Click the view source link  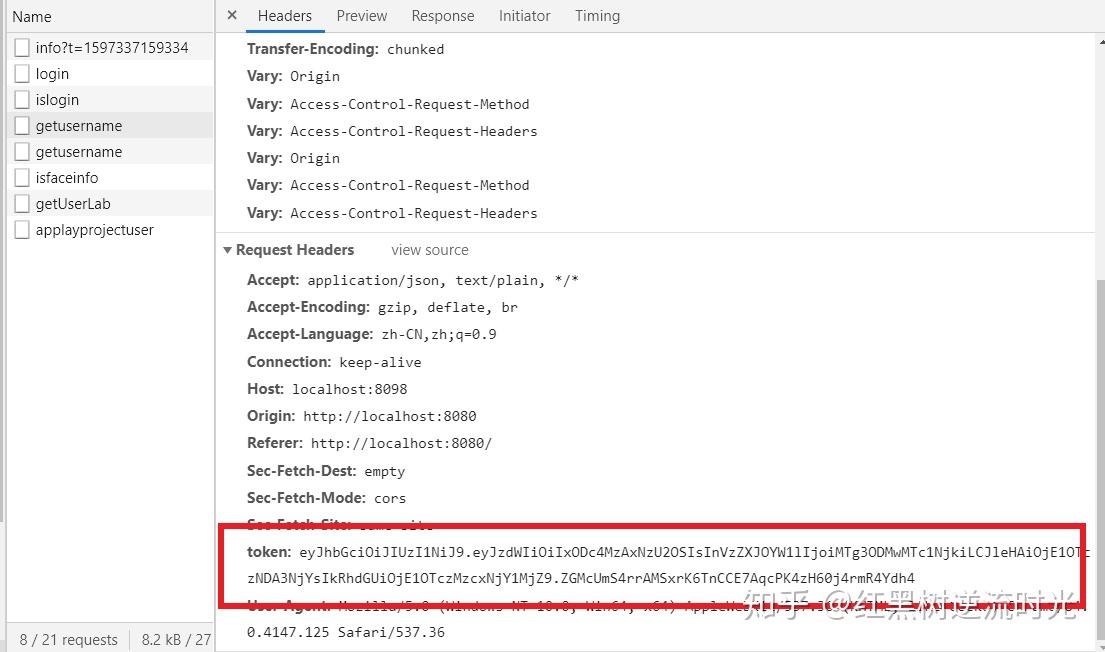click(429, 250)
